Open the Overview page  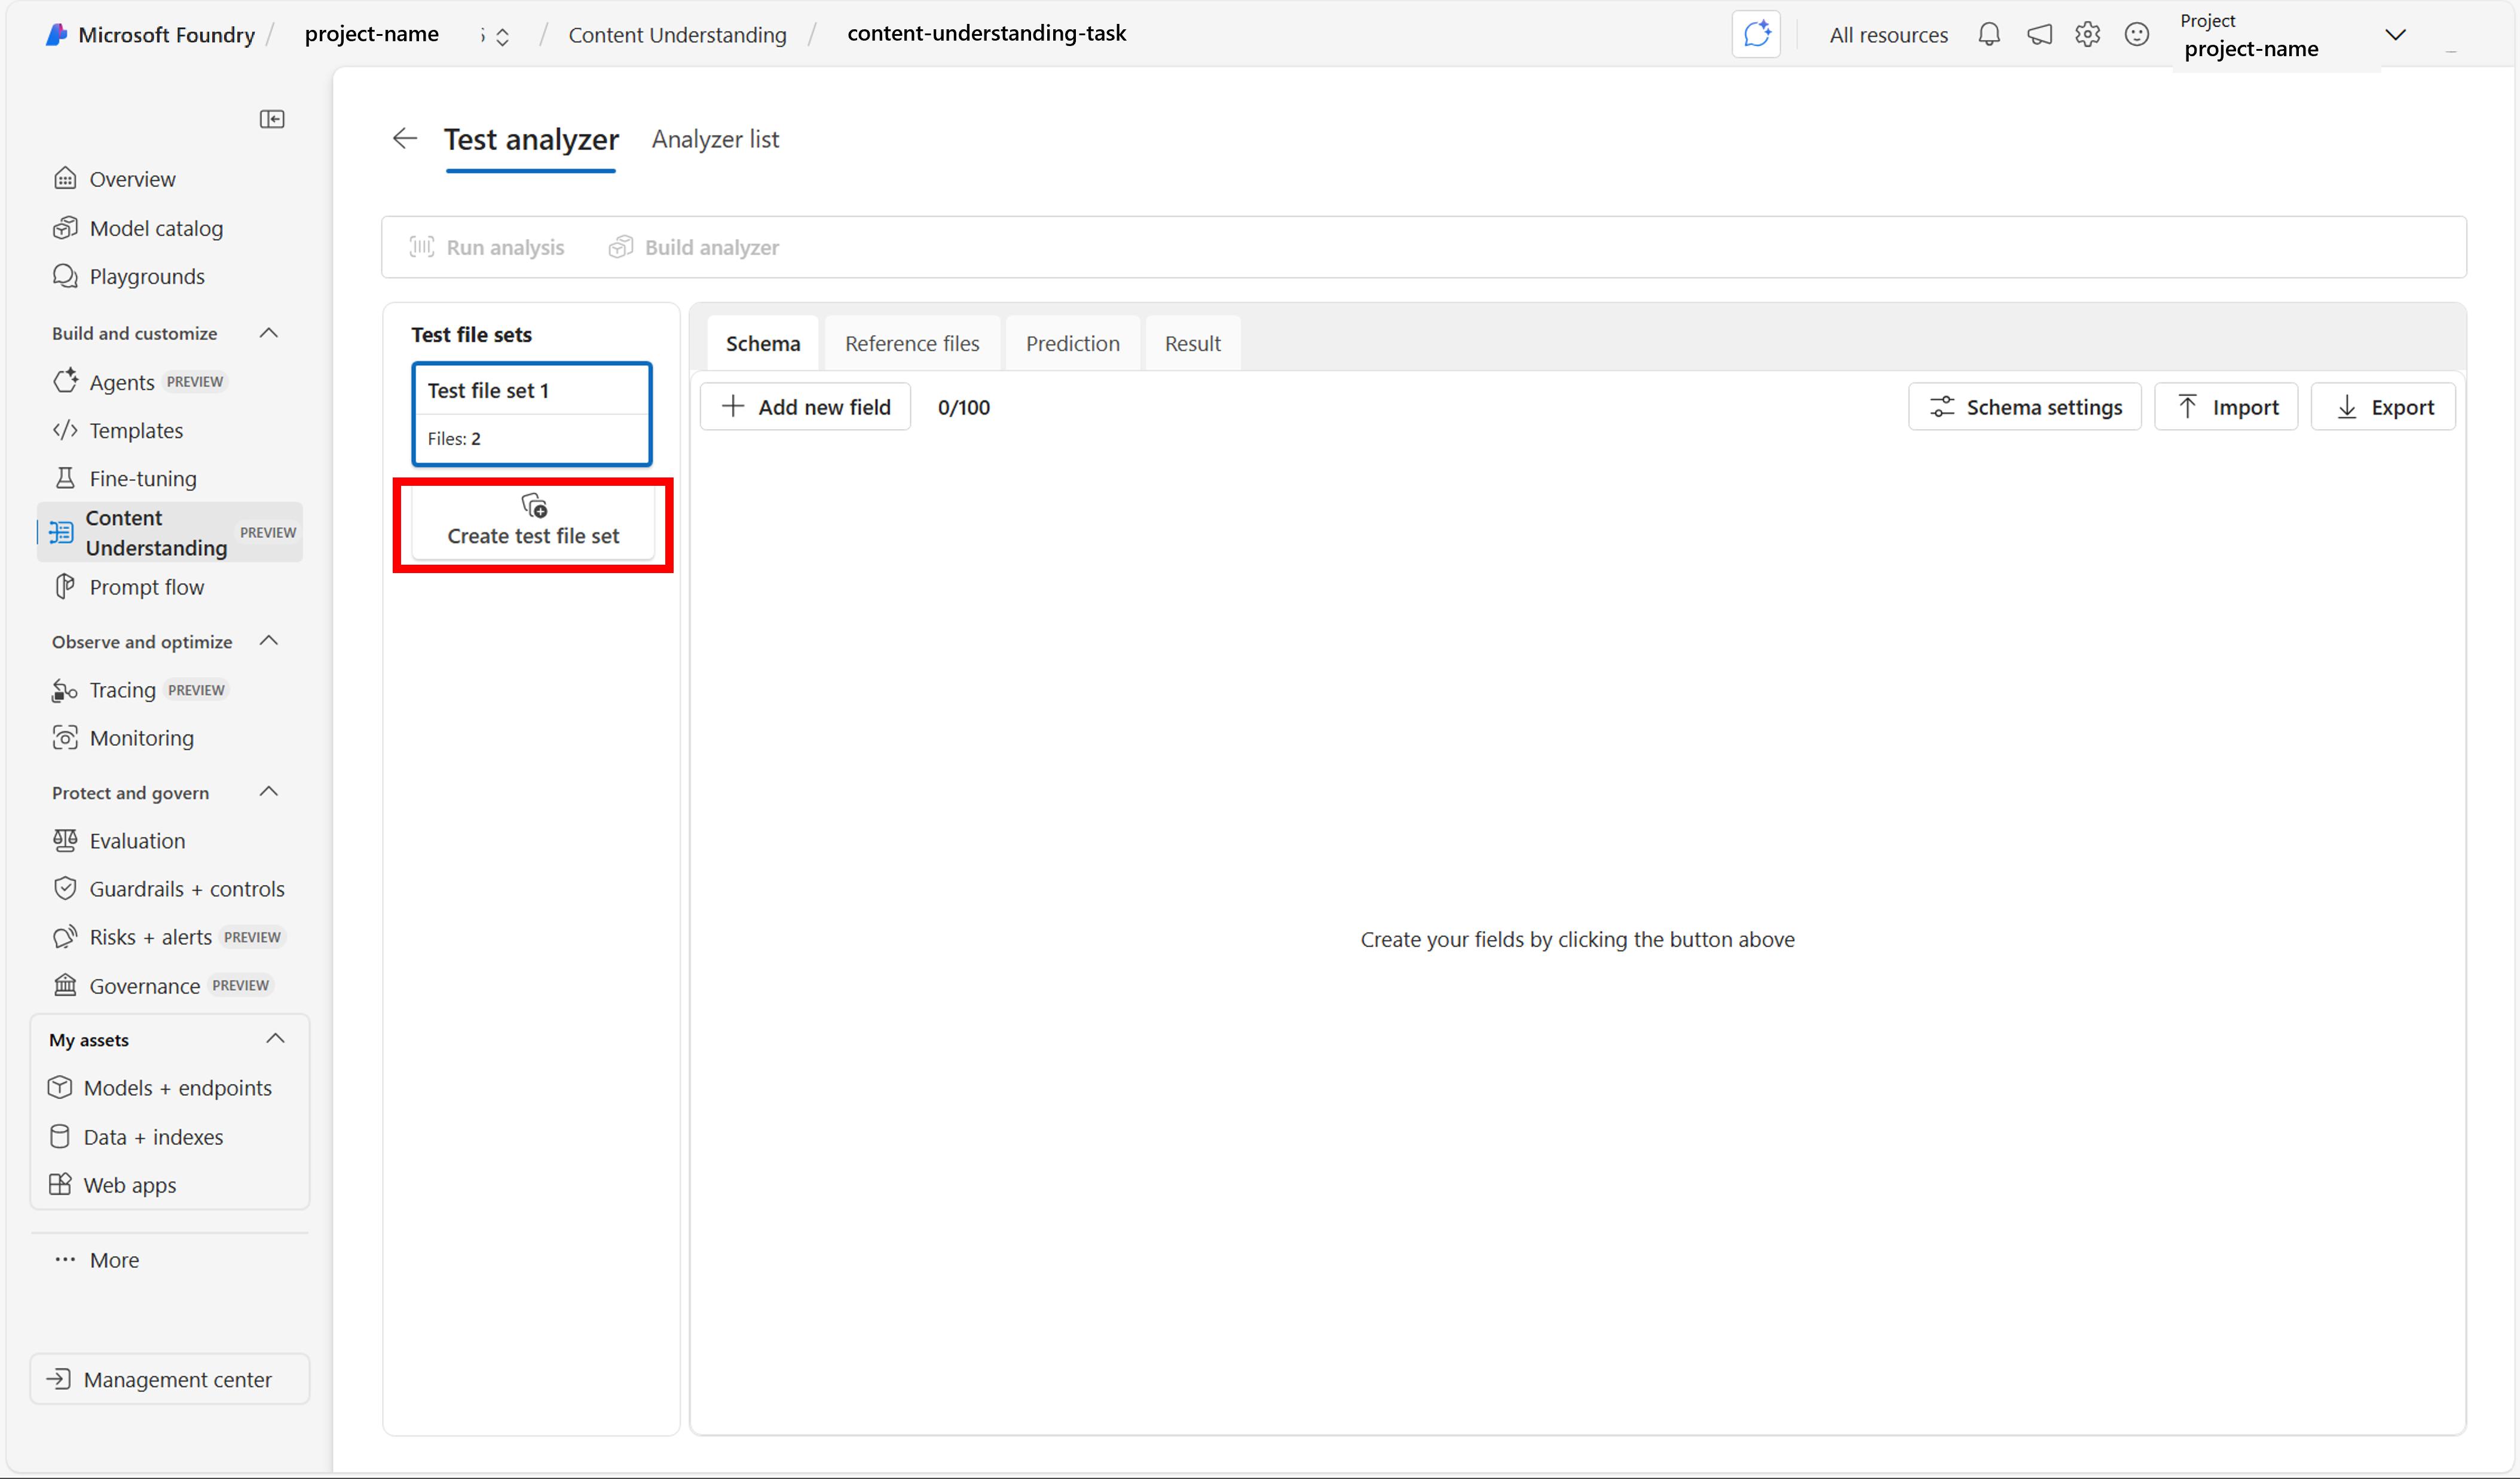(x=132, y=179)
